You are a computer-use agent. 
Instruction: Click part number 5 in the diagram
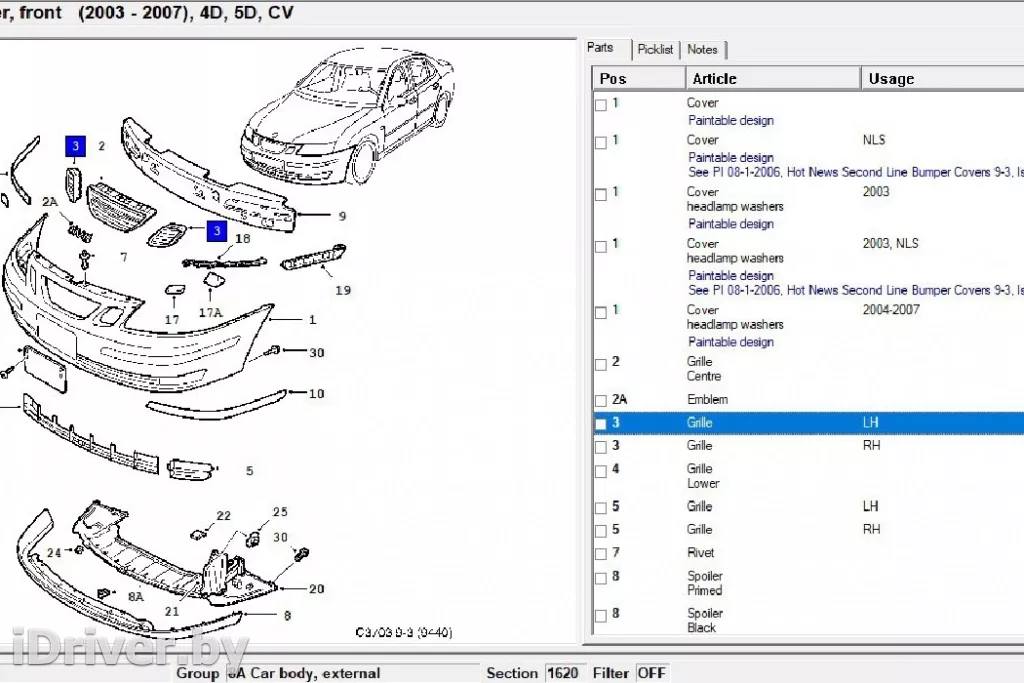click(249, 471)
